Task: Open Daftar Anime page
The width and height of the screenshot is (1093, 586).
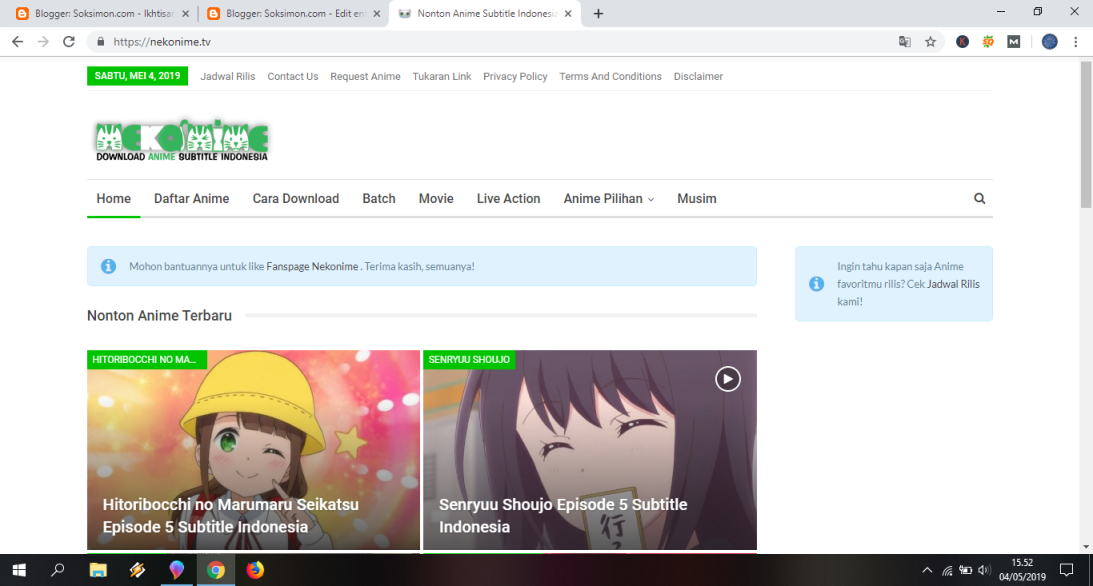Action: tap(192, 199)
